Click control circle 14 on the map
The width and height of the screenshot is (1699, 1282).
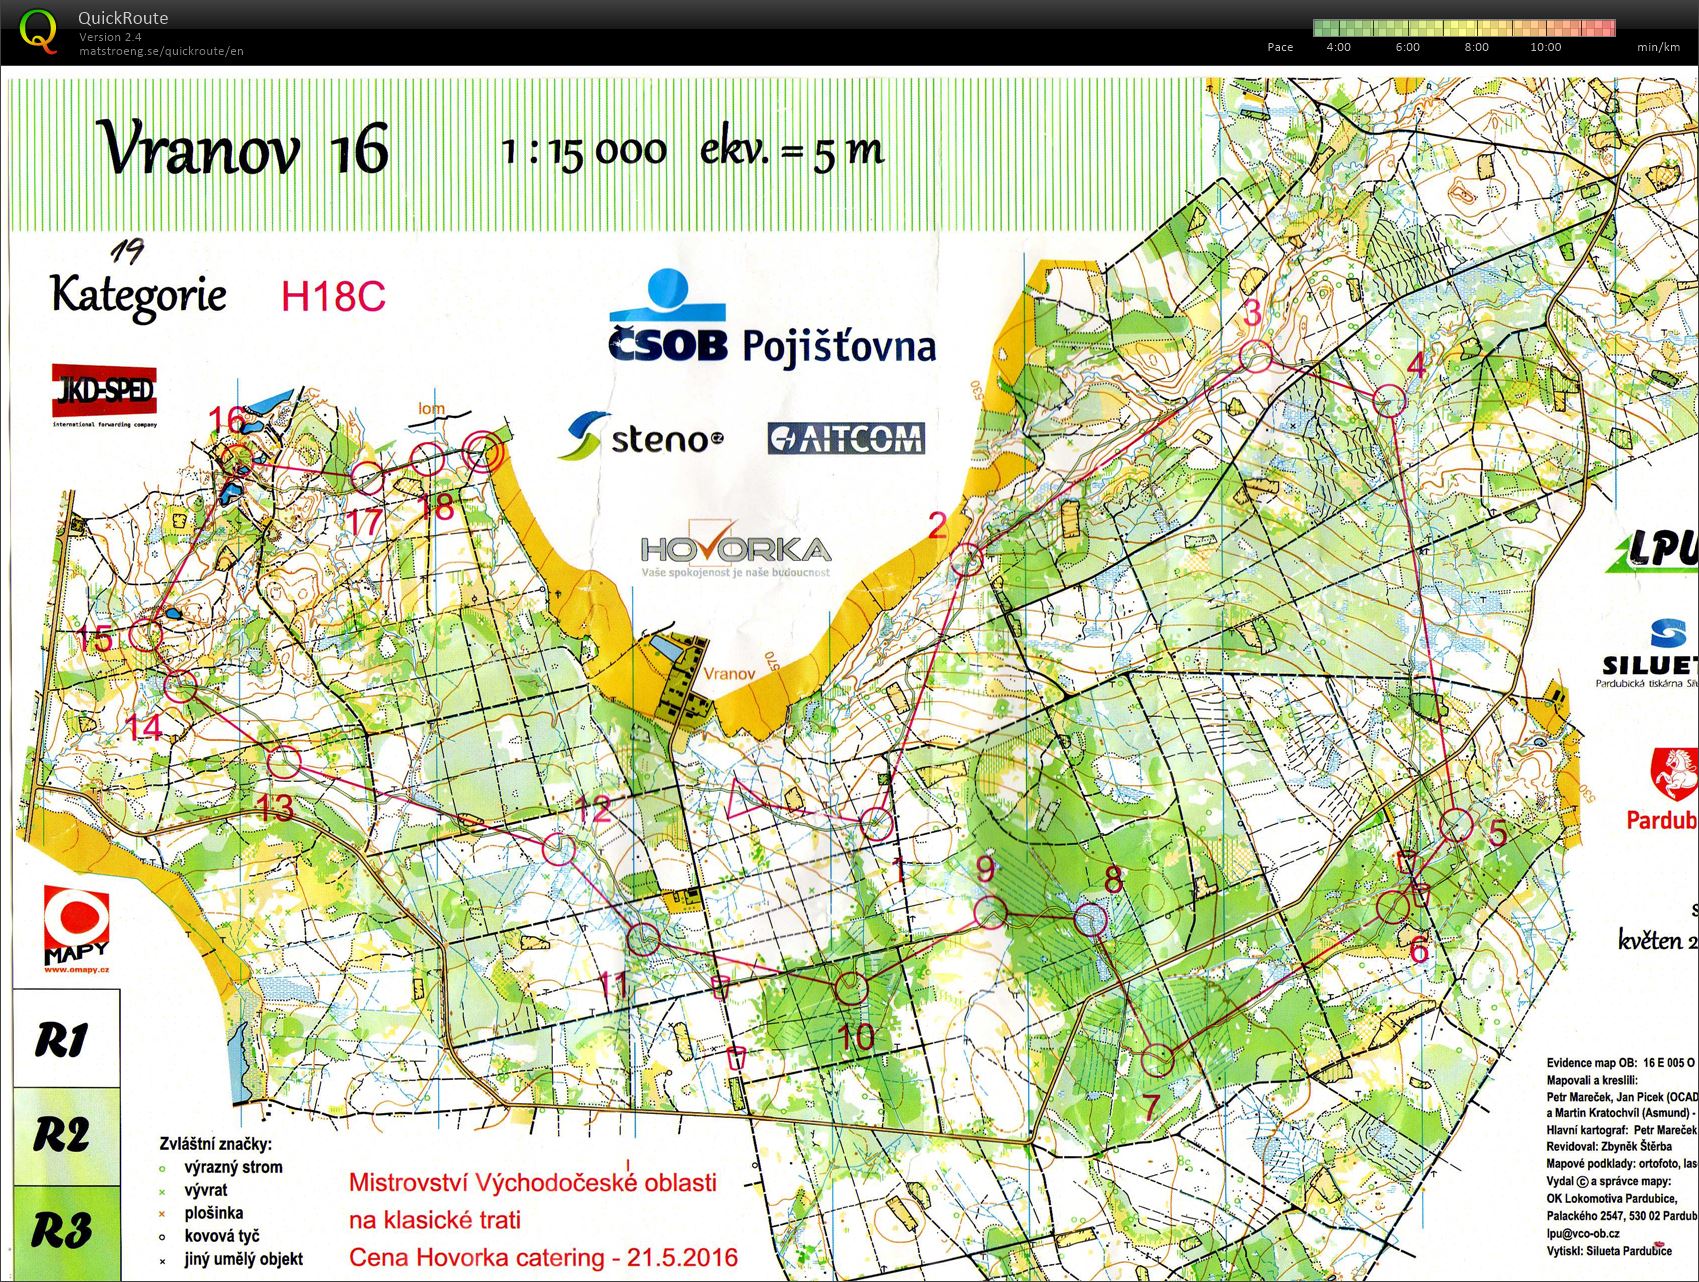click(181, 687)
